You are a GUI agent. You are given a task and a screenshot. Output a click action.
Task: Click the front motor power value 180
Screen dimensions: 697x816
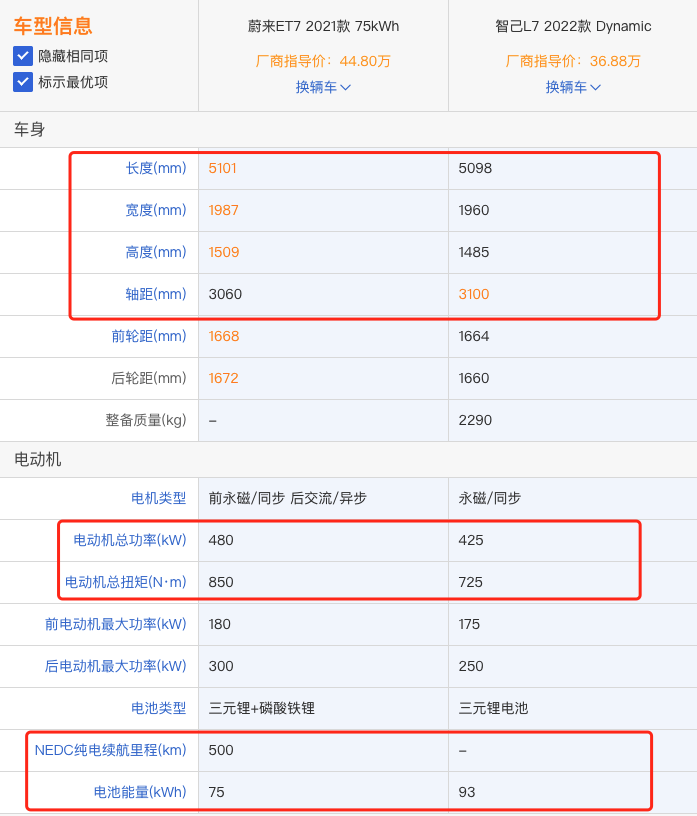tap(219, 624)
